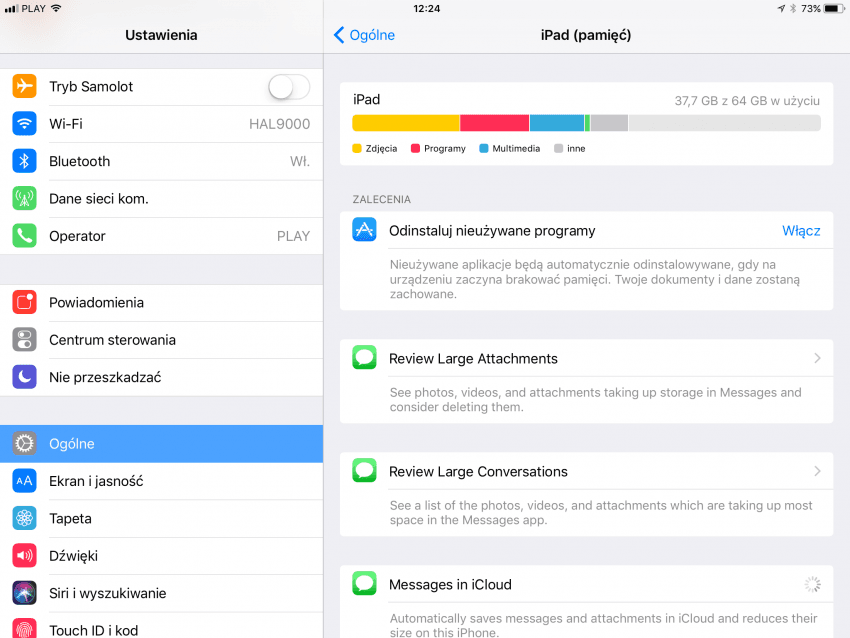Screen dimensions: 850x638
Task: Open Touch ID i kod settings
Action: click(162, 626)
